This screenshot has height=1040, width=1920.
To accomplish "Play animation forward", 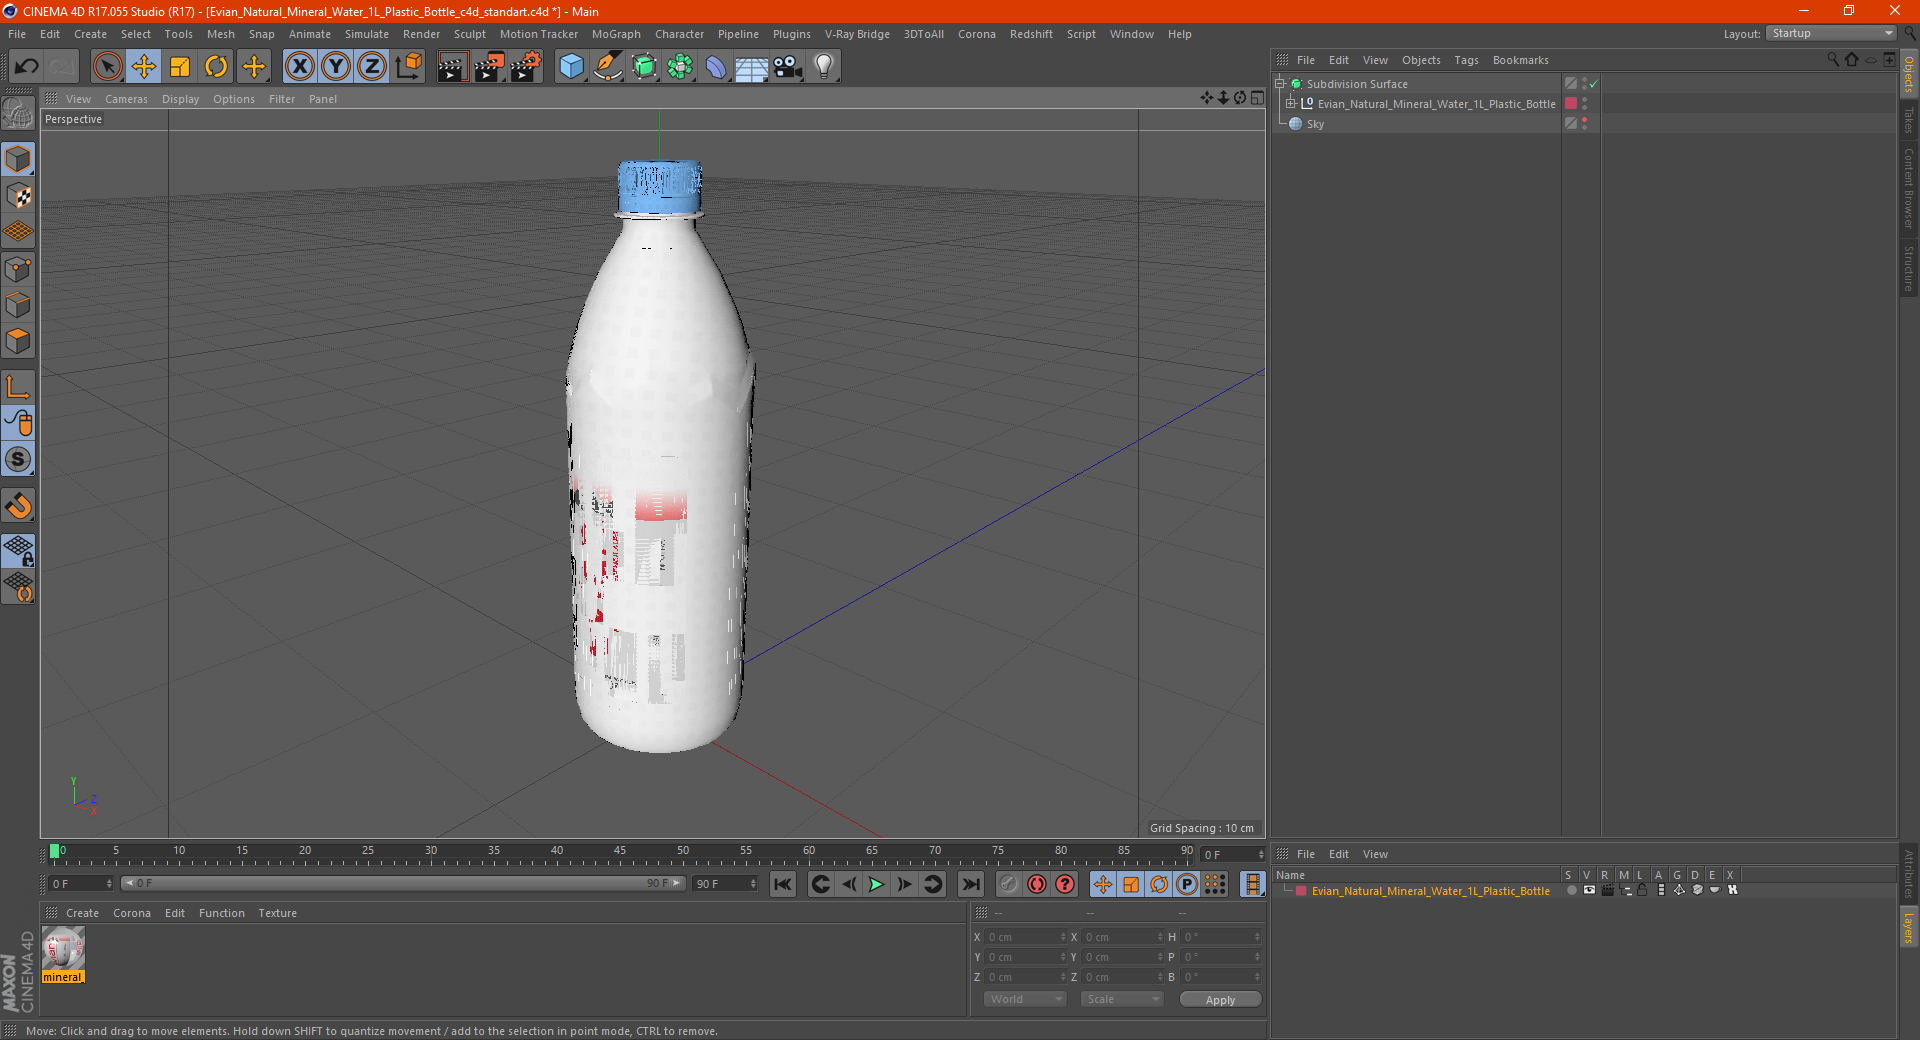I will tap(876, 884).
